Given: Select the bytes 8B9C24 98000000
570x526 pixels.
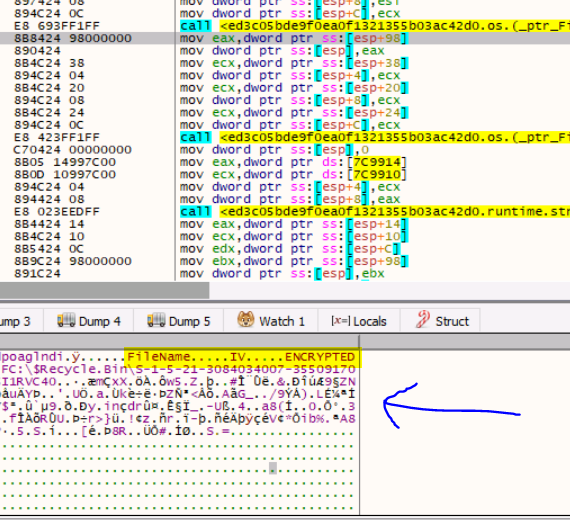Looking at the screenshot, I should [x=72, y=261].
